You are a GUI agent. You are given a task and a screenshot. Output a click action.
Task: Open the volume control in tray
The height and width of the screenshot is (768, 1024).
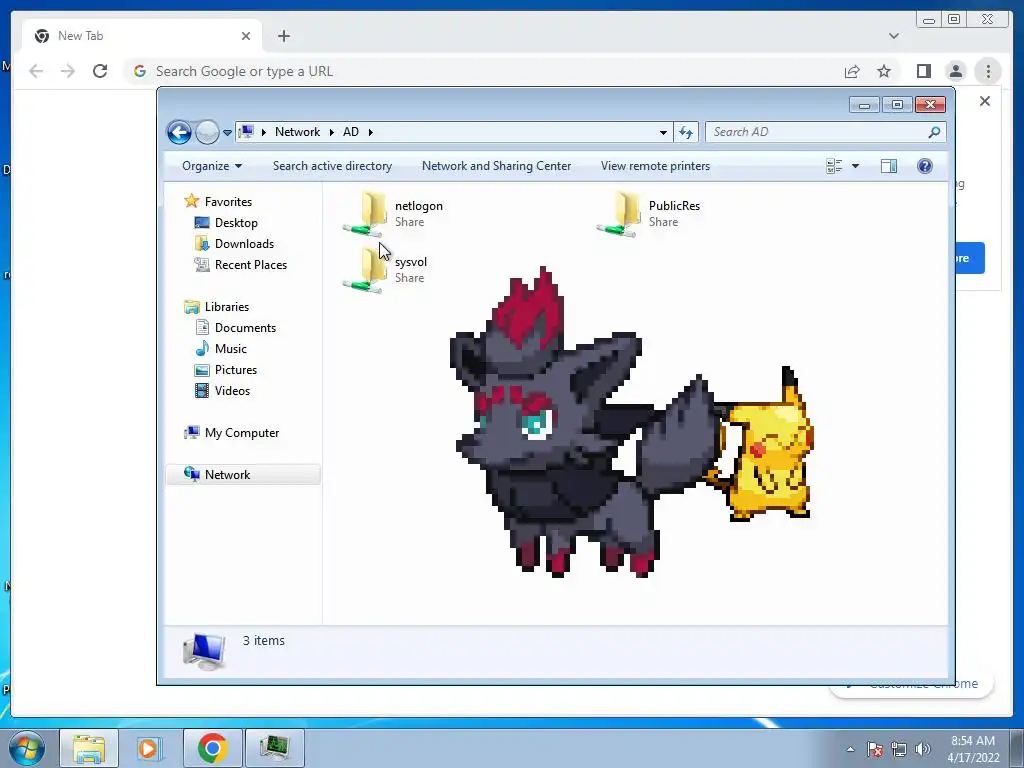tap(923, 749)
